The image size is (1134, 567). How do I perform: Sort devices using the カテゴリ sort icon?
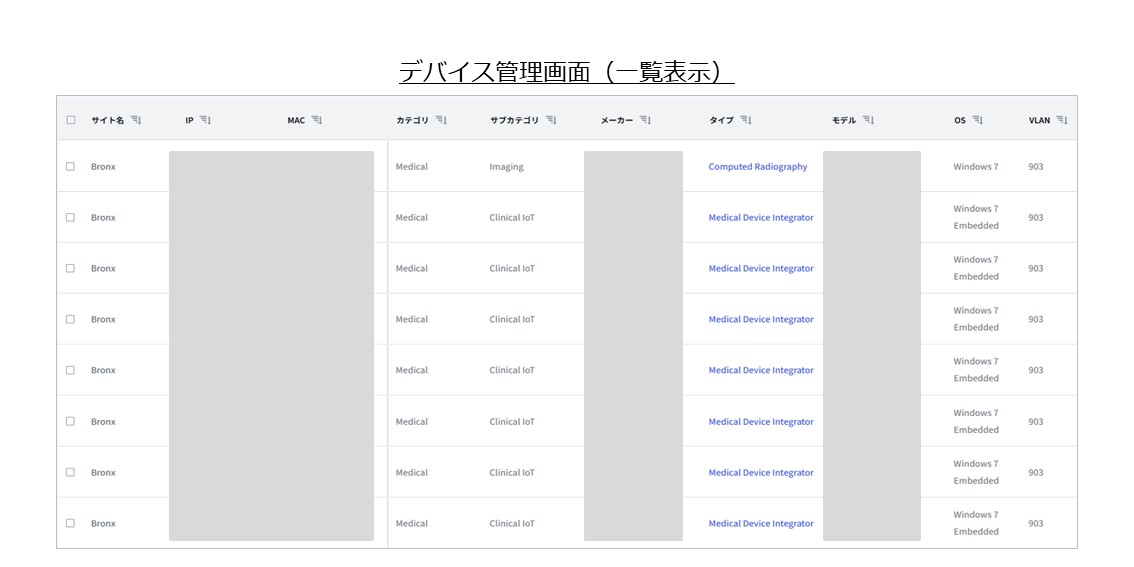pos(441,120)
